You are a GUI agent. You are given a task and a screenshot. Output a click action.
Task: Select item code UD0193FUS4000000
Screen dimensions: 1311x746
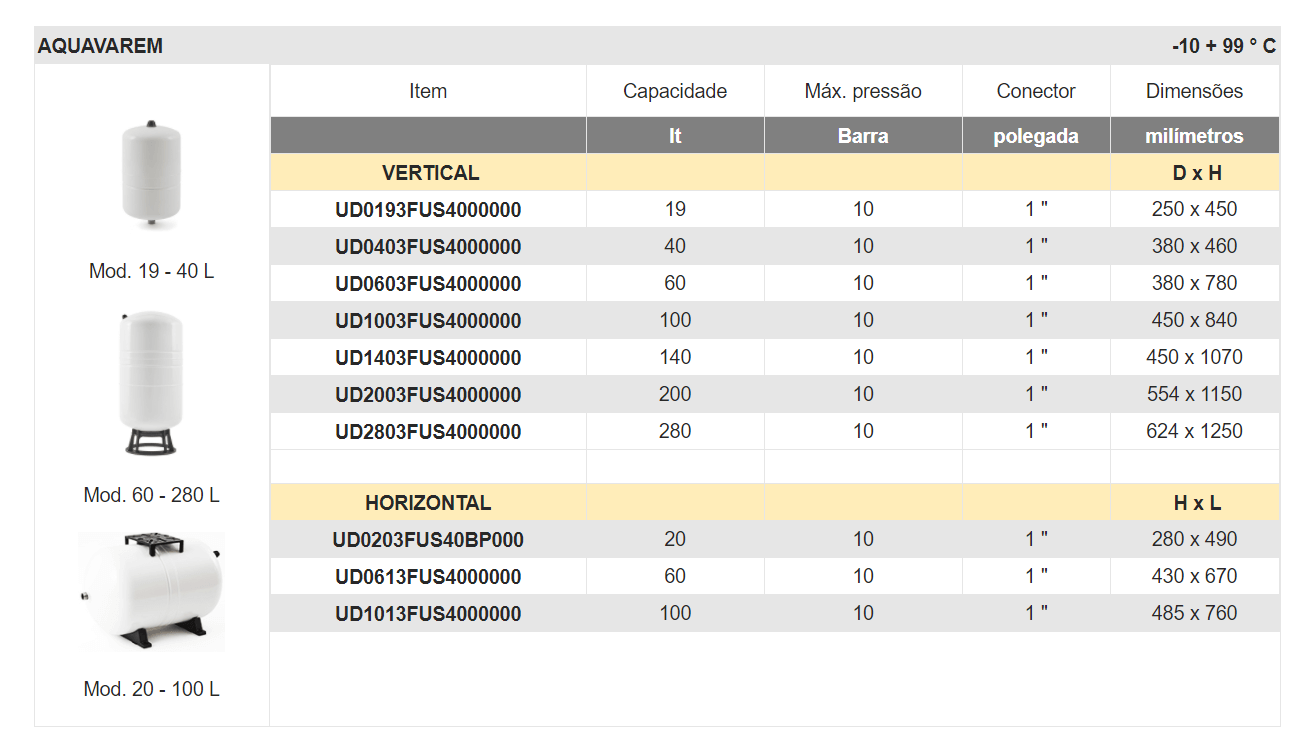point(428,210)
